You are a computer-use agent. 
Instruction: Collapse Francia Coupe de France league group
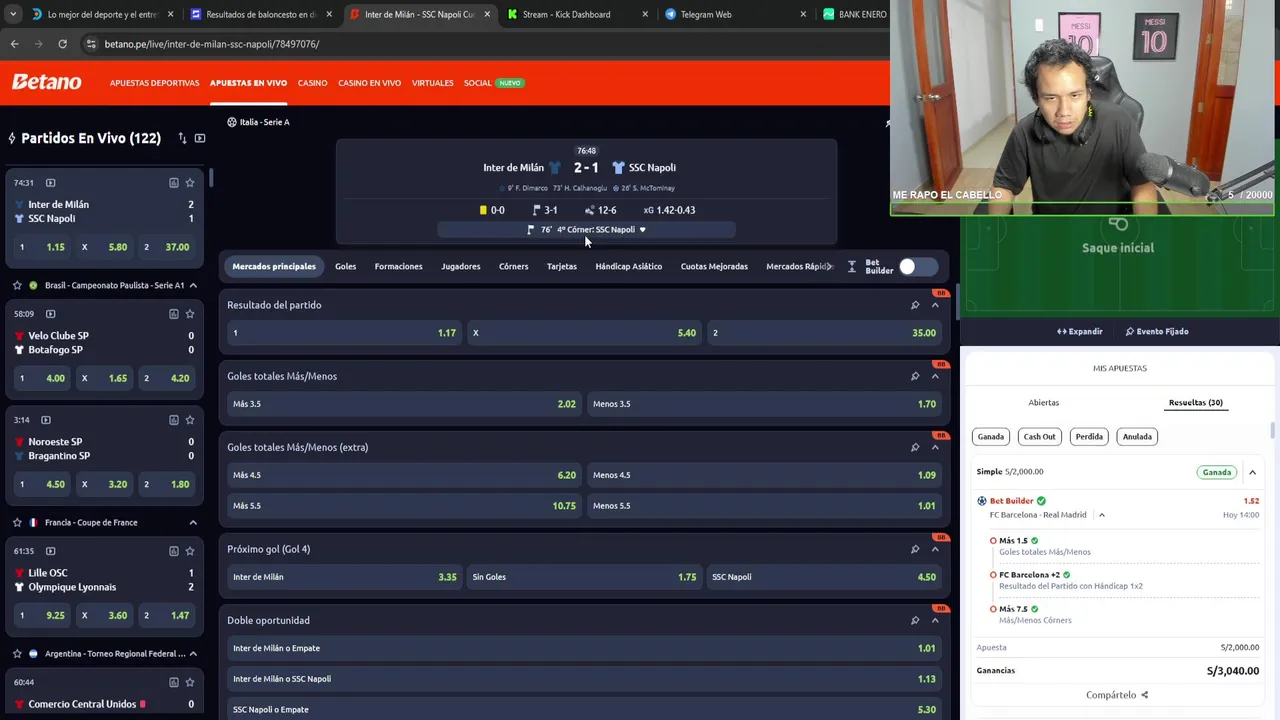point(193,522)
